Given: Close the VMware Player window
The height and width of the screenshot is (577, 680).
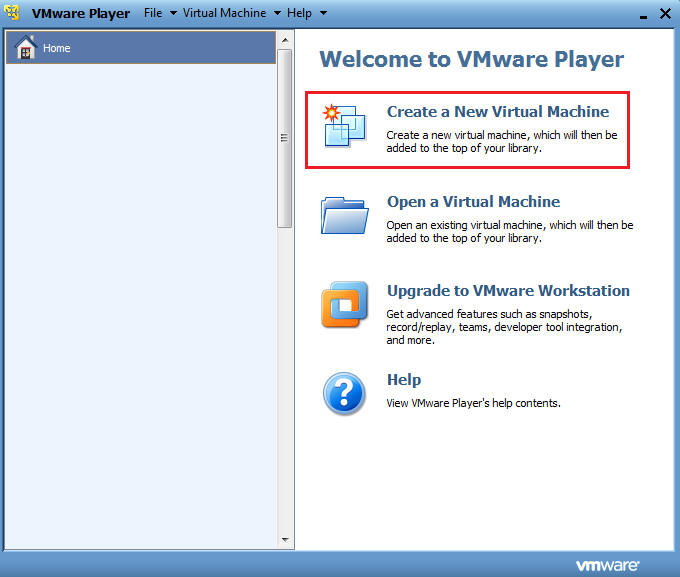Looking at the screenshot, I should click(665, 13).
